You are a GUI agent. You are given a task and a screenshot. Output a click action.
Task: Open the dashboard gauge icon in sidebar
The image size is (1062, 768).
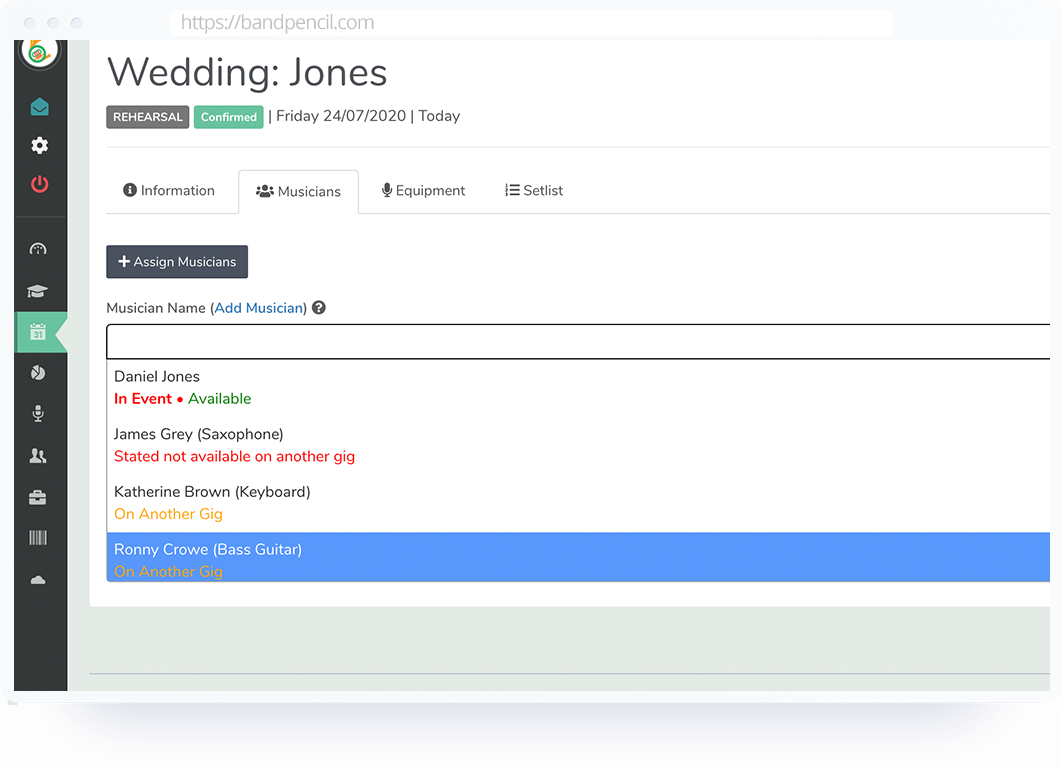point(39,249)
